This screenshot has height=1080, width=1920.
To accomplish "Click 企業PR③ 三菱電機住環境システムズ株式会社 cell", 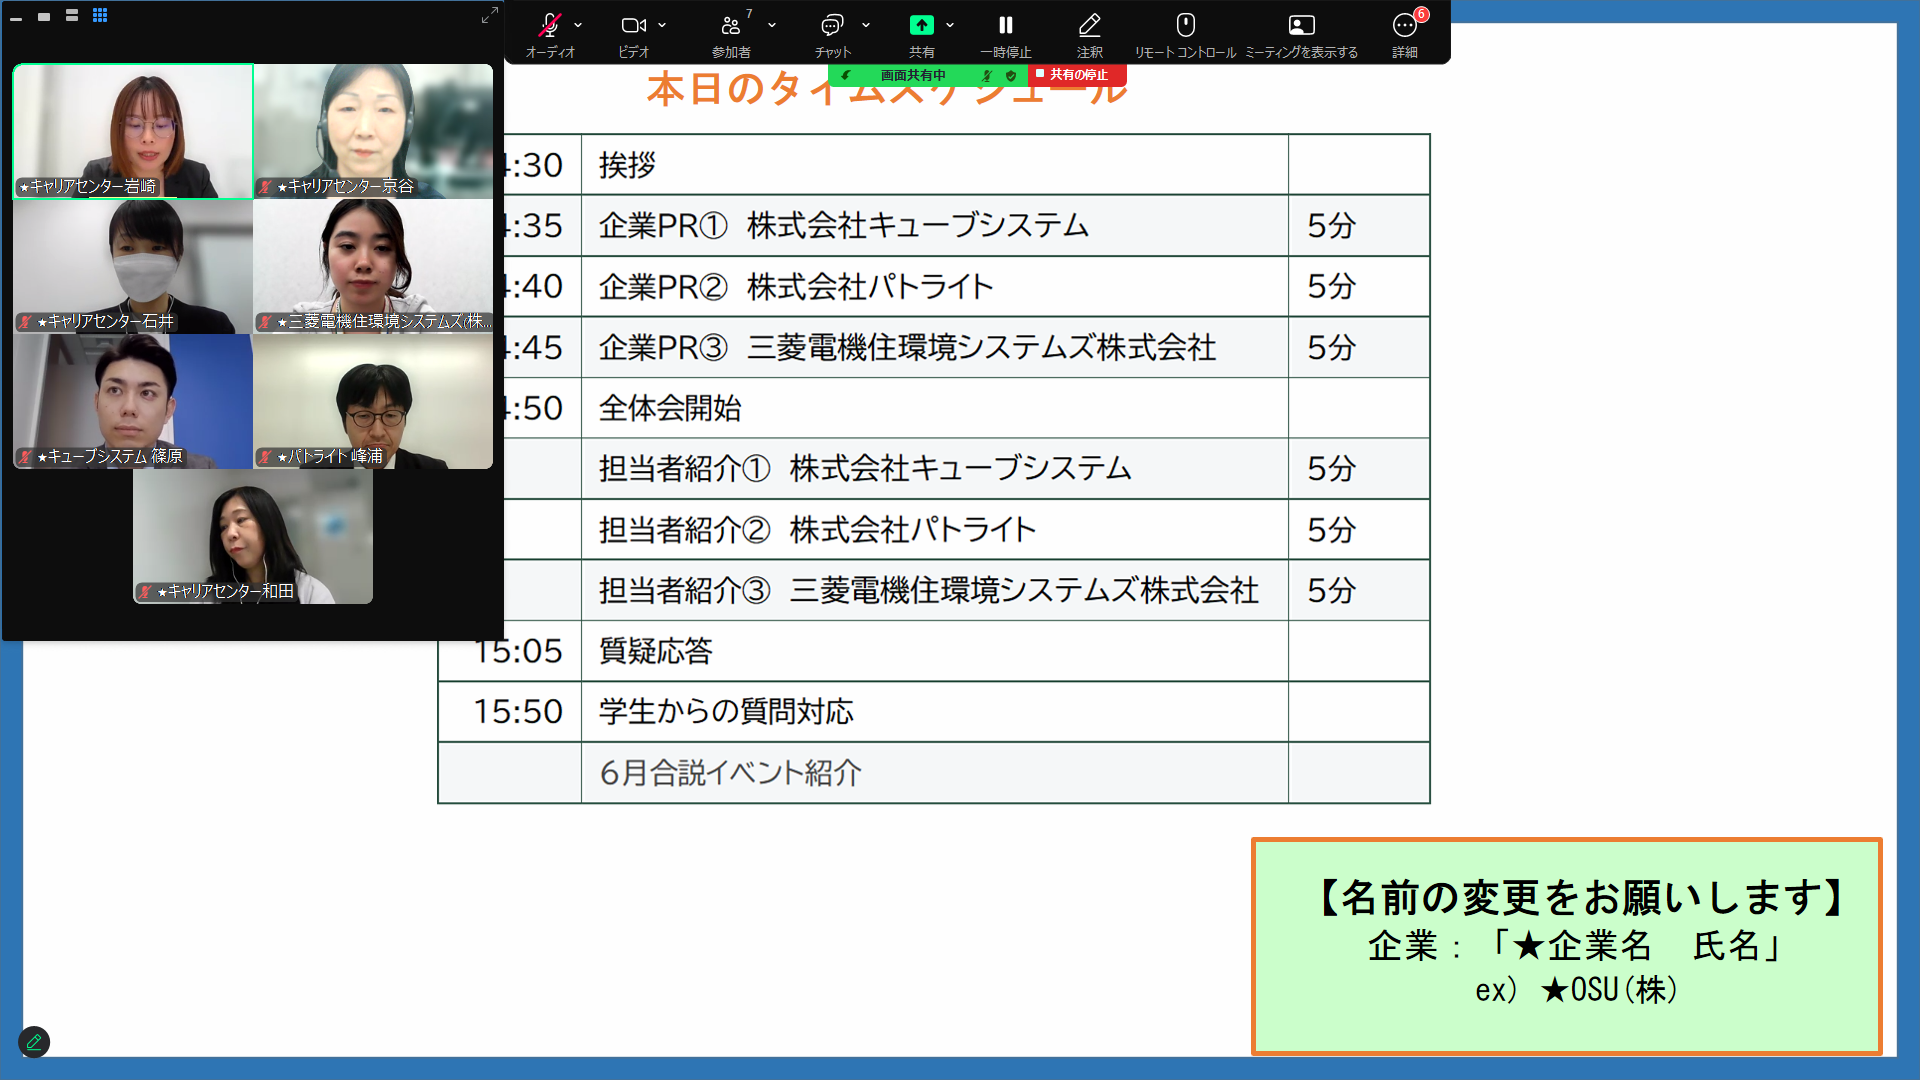I will (934, 348).
